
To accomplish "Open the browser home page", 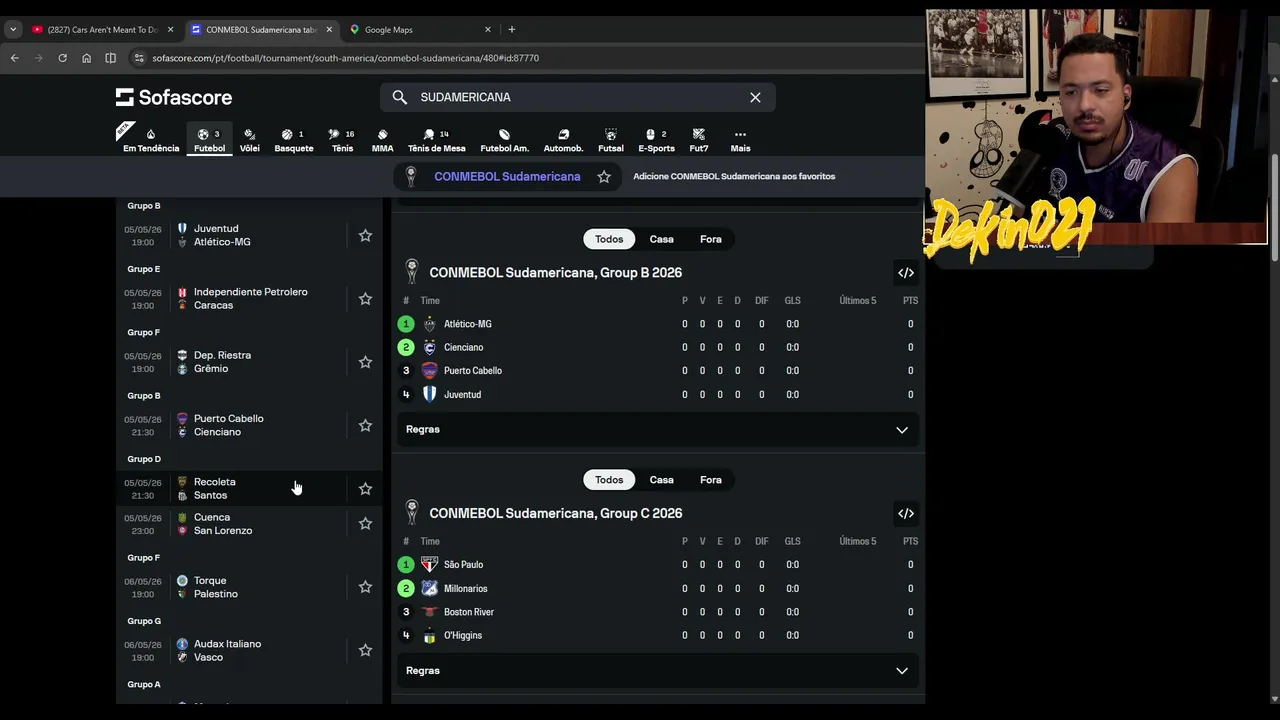I will tap(86, 58).
